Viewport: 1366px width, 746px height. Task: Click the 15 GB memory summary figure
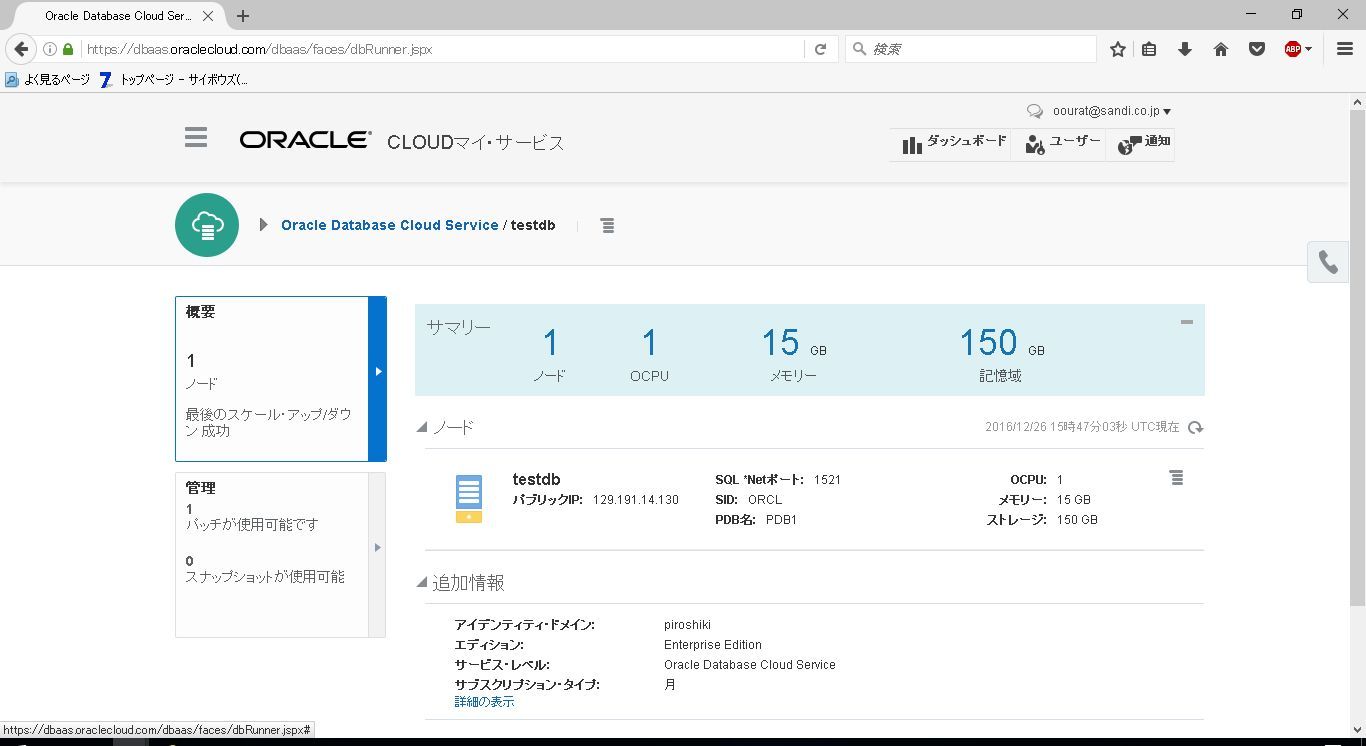pyautogui.click(x=794, y=343)
